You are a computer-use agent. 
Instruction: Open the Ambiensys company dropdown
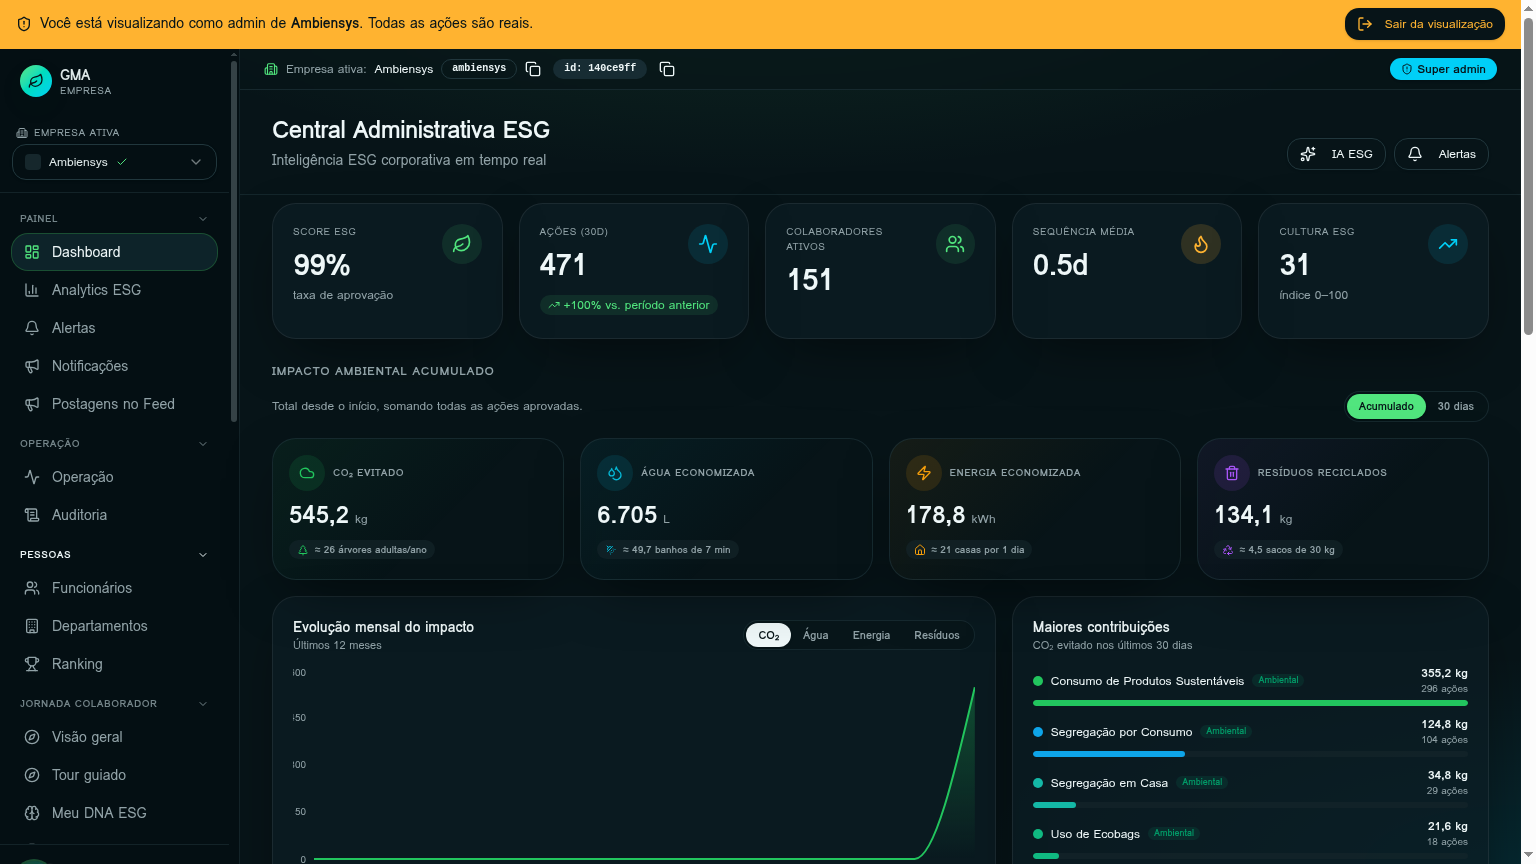point(114,162)
